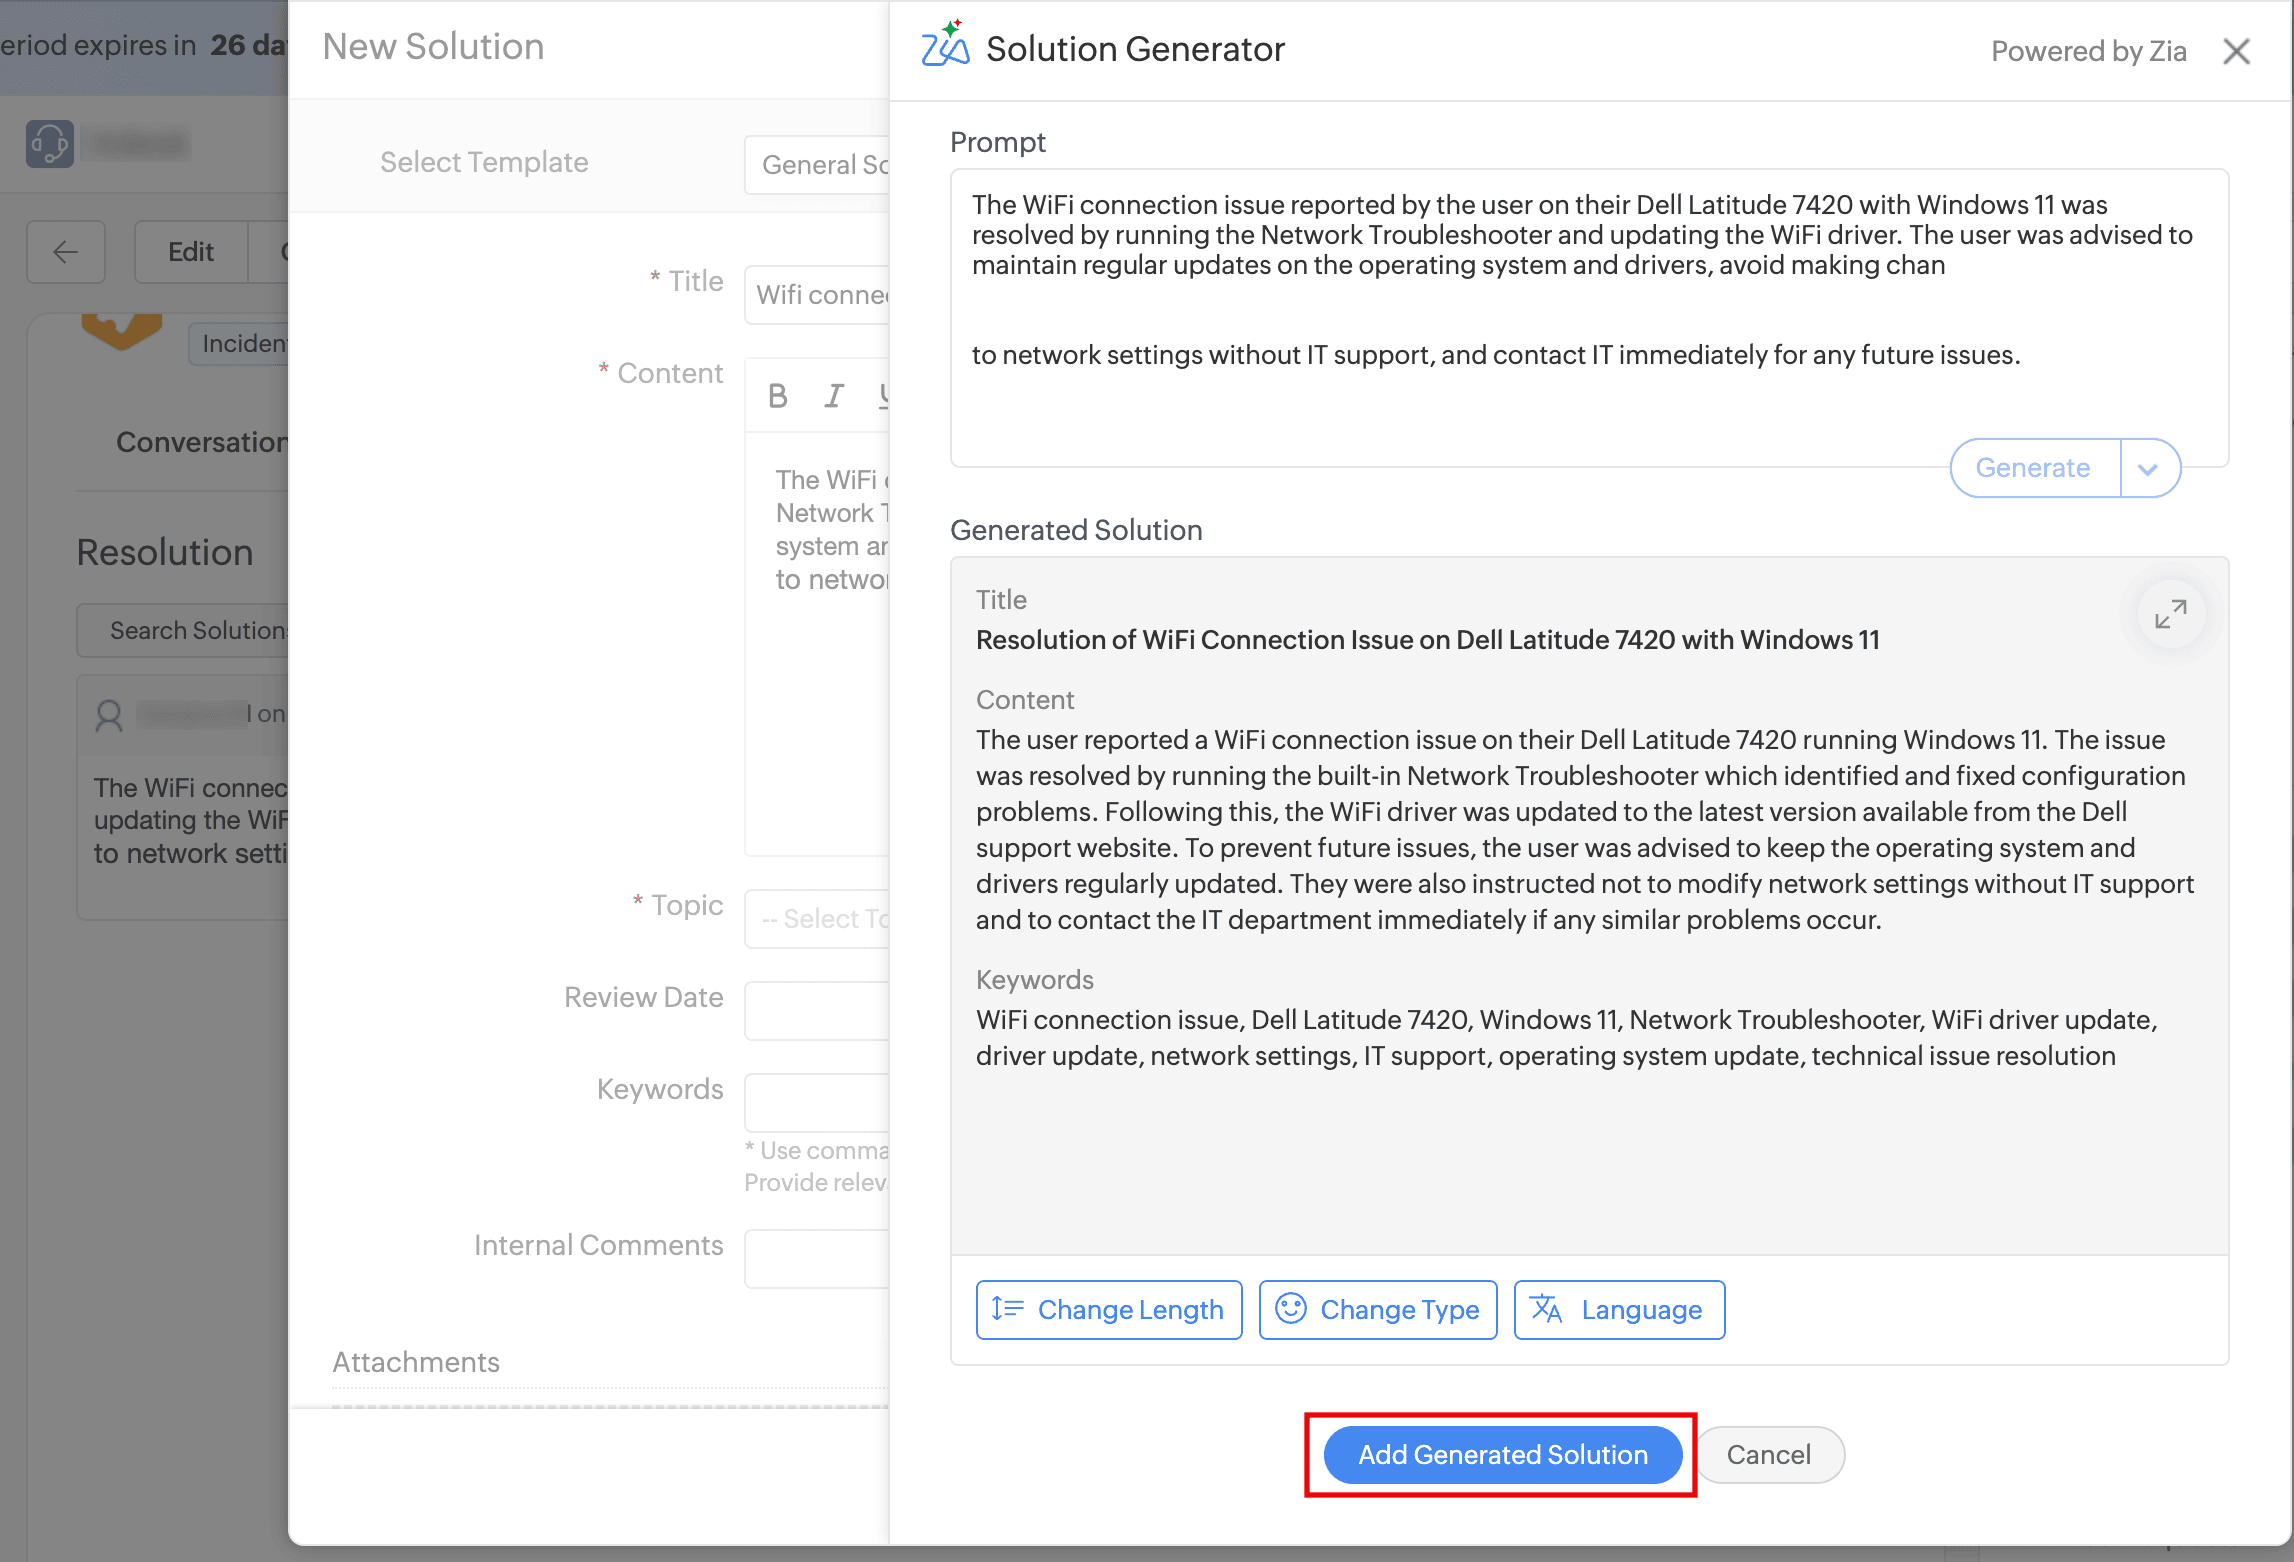Apply italic formatting in Content editor
This screenshot has height=1562, width=2294.
tap(833, 397)
